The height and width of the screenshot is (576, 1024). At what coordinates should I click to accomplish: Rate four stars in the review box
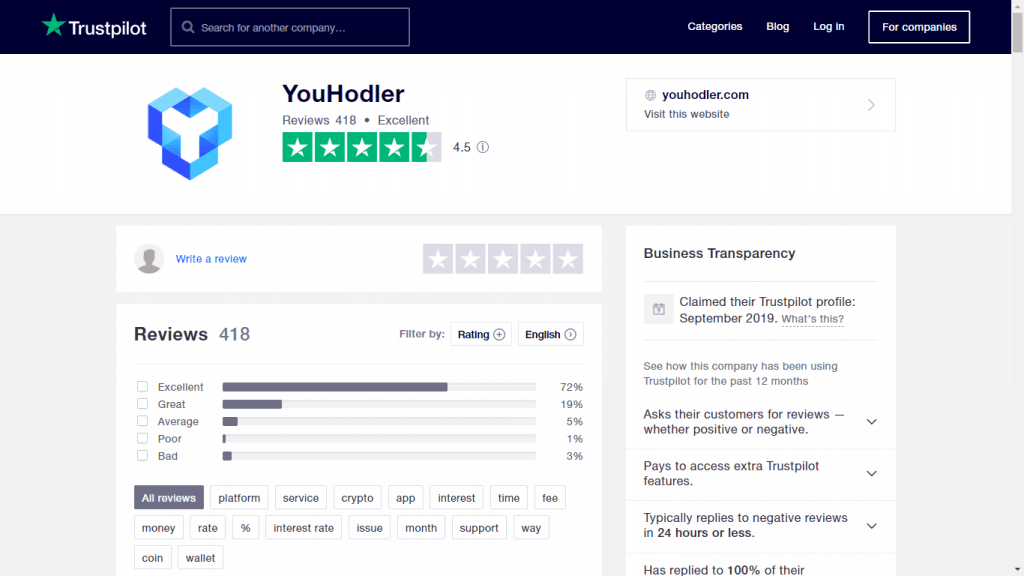point(536,259)
